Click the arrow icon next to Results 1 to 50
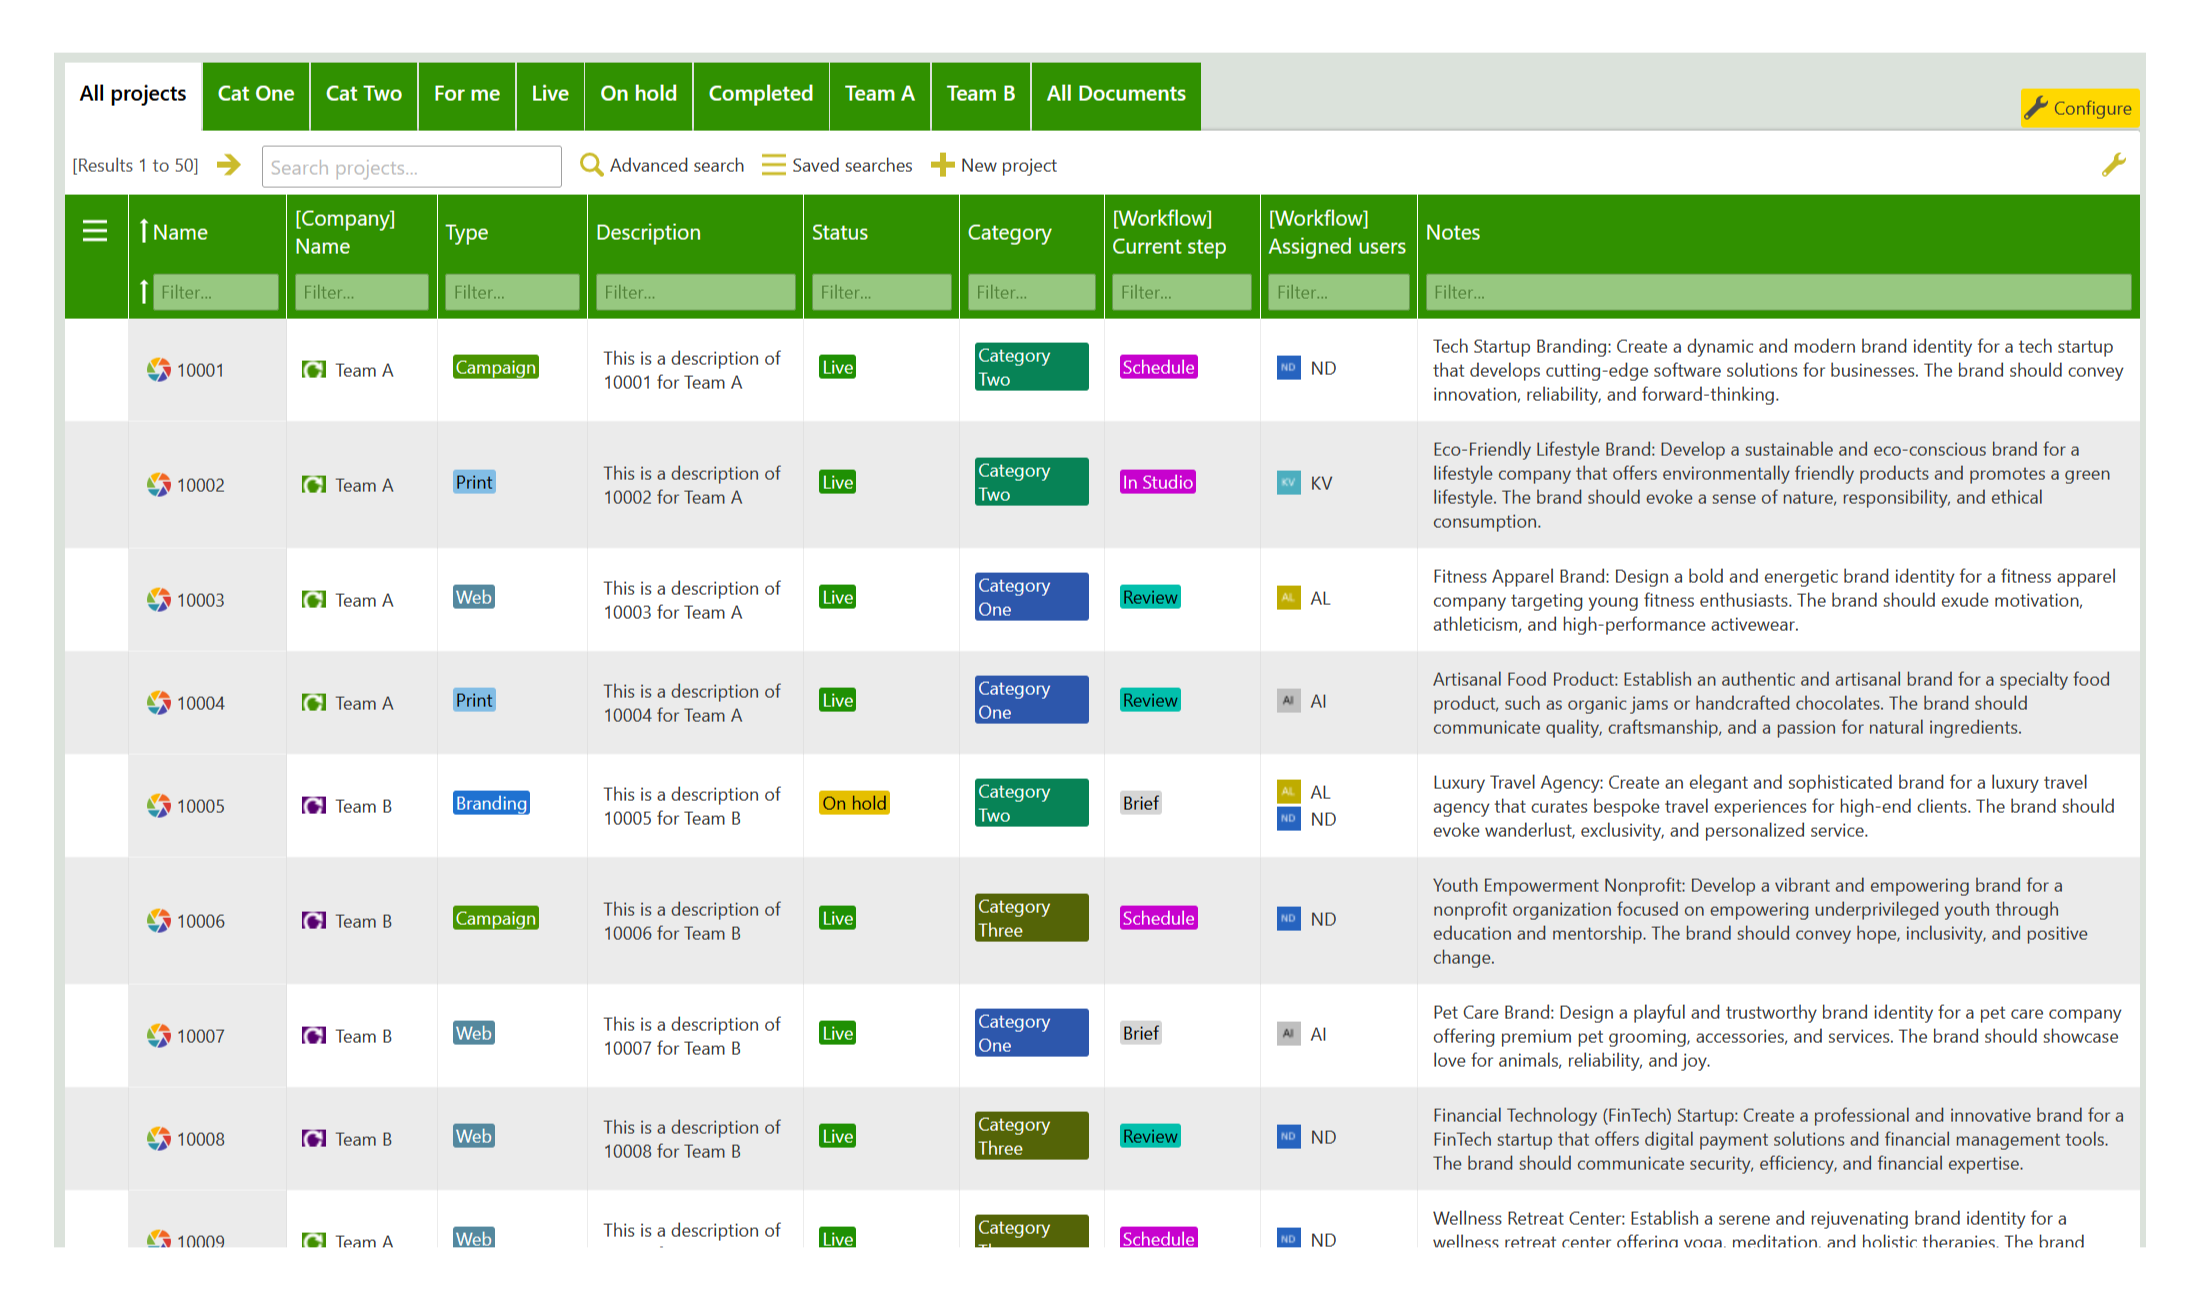Screen dimensions: 2200x1300 [x=228, y=165]
